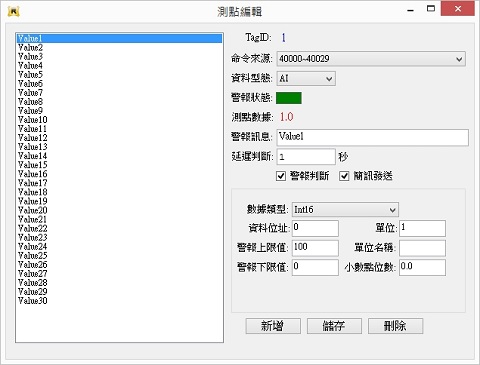This screenshot has width=480, height=365.
Task: Select Value14 in the tag list
Action: click(x=119, y=156)
